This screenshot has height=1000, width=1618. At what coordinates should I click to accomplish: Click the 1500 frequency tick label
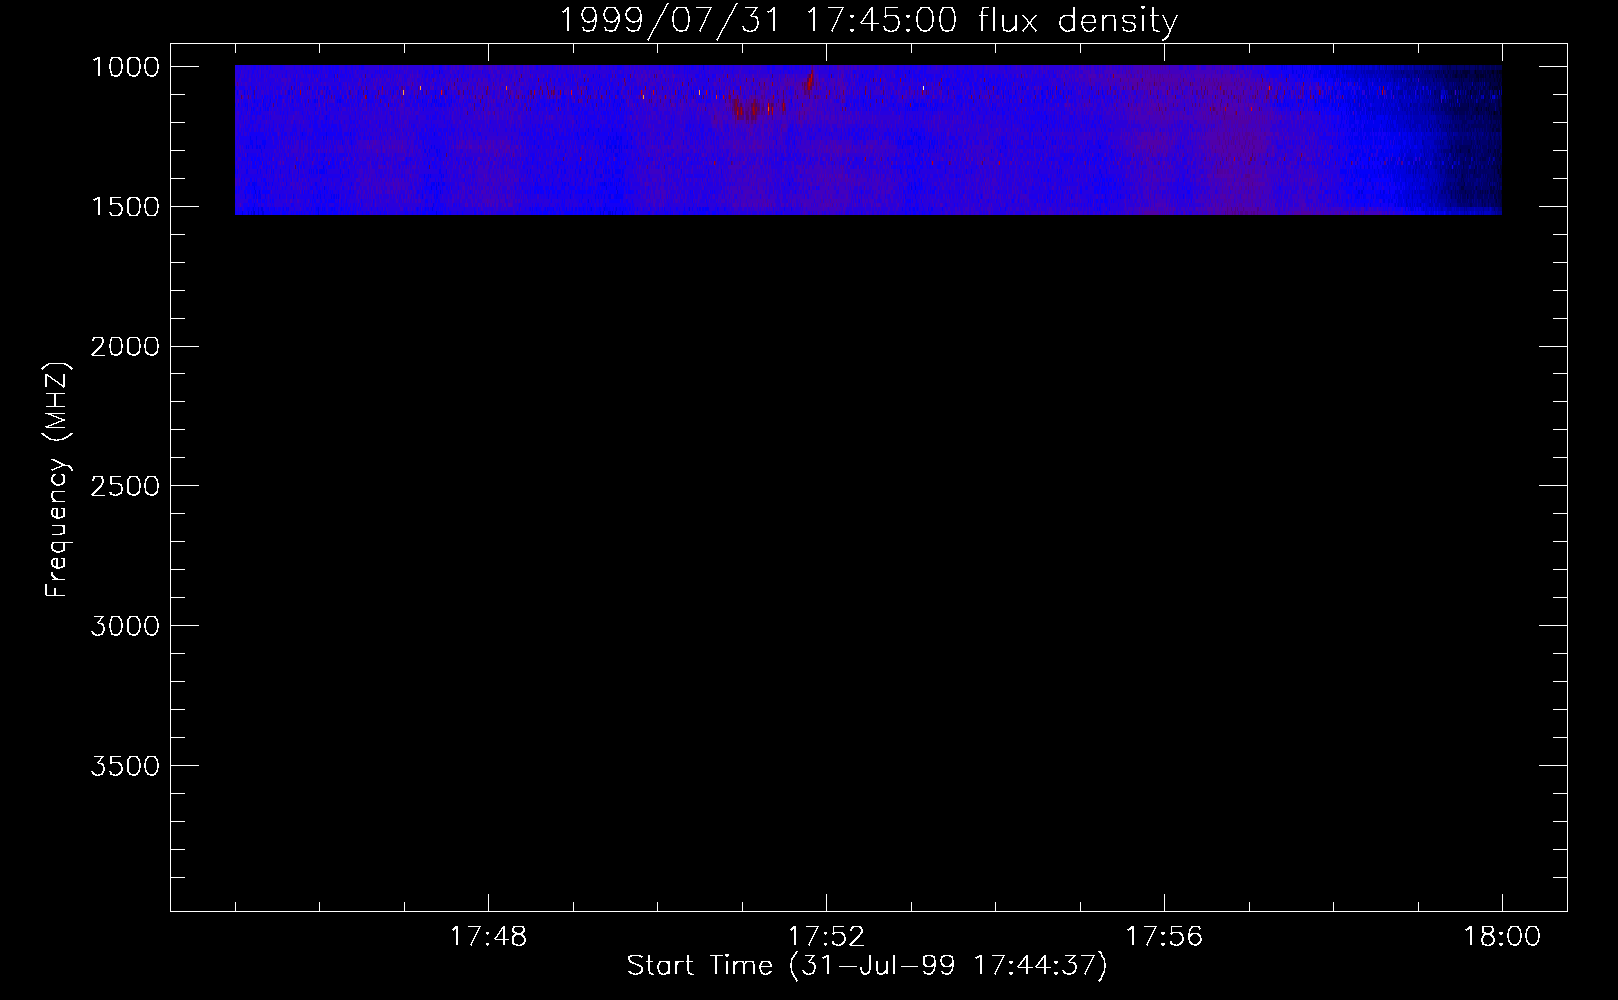[125, 207]
